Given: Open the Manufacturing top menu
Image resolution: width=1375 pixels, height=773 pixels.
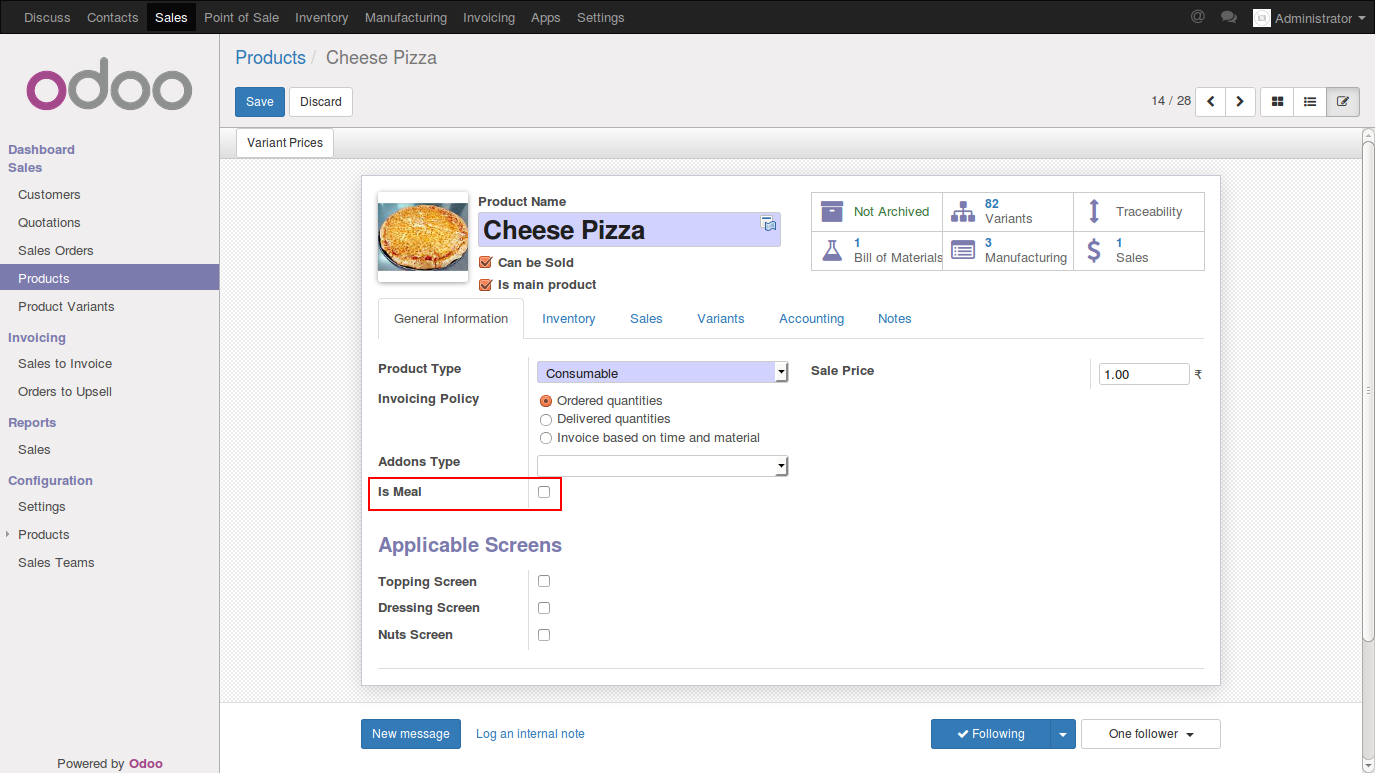Looking at the screenshot, I should point(406,18).
